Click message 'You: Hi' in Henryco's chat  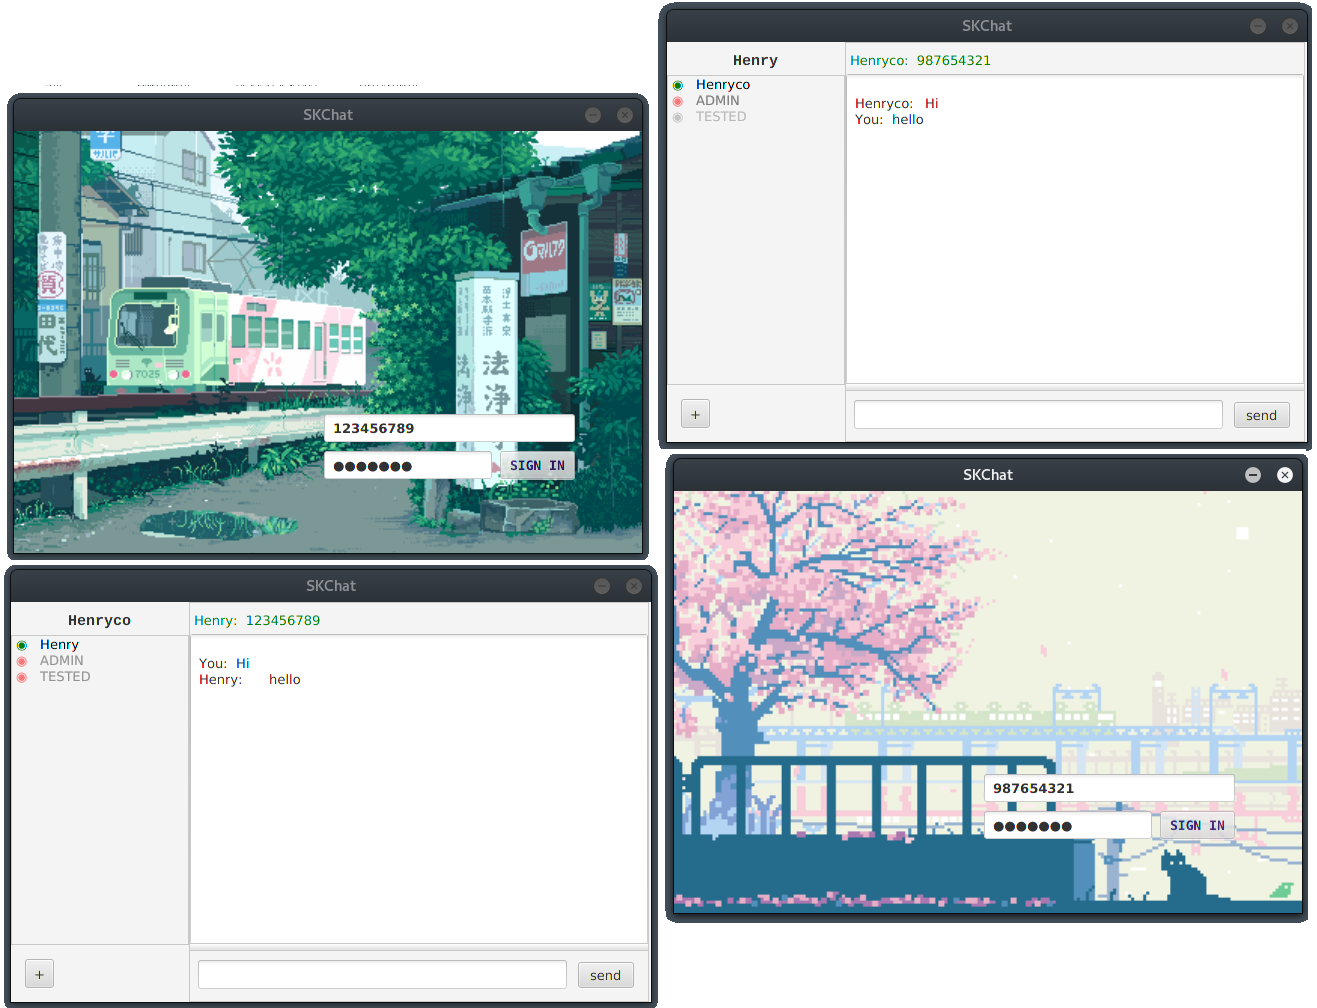point(224,663)
